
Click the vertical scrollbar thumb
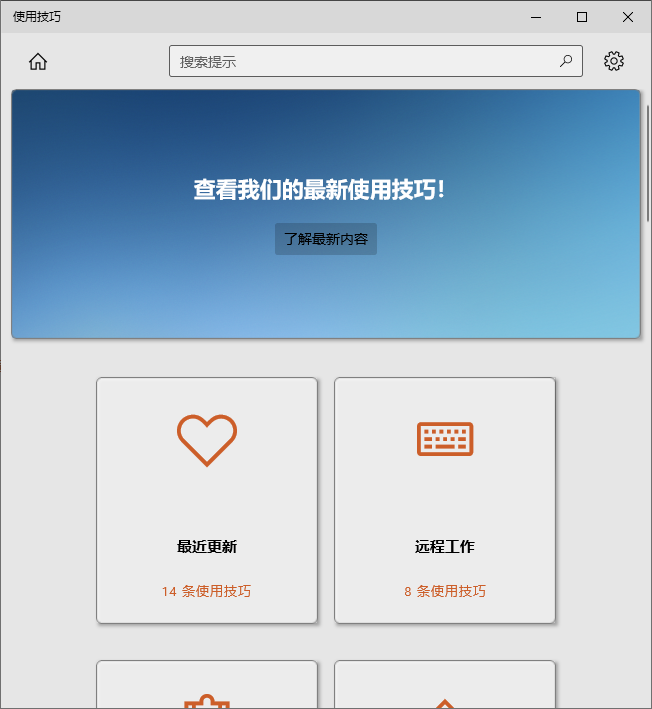click(648, 163)
